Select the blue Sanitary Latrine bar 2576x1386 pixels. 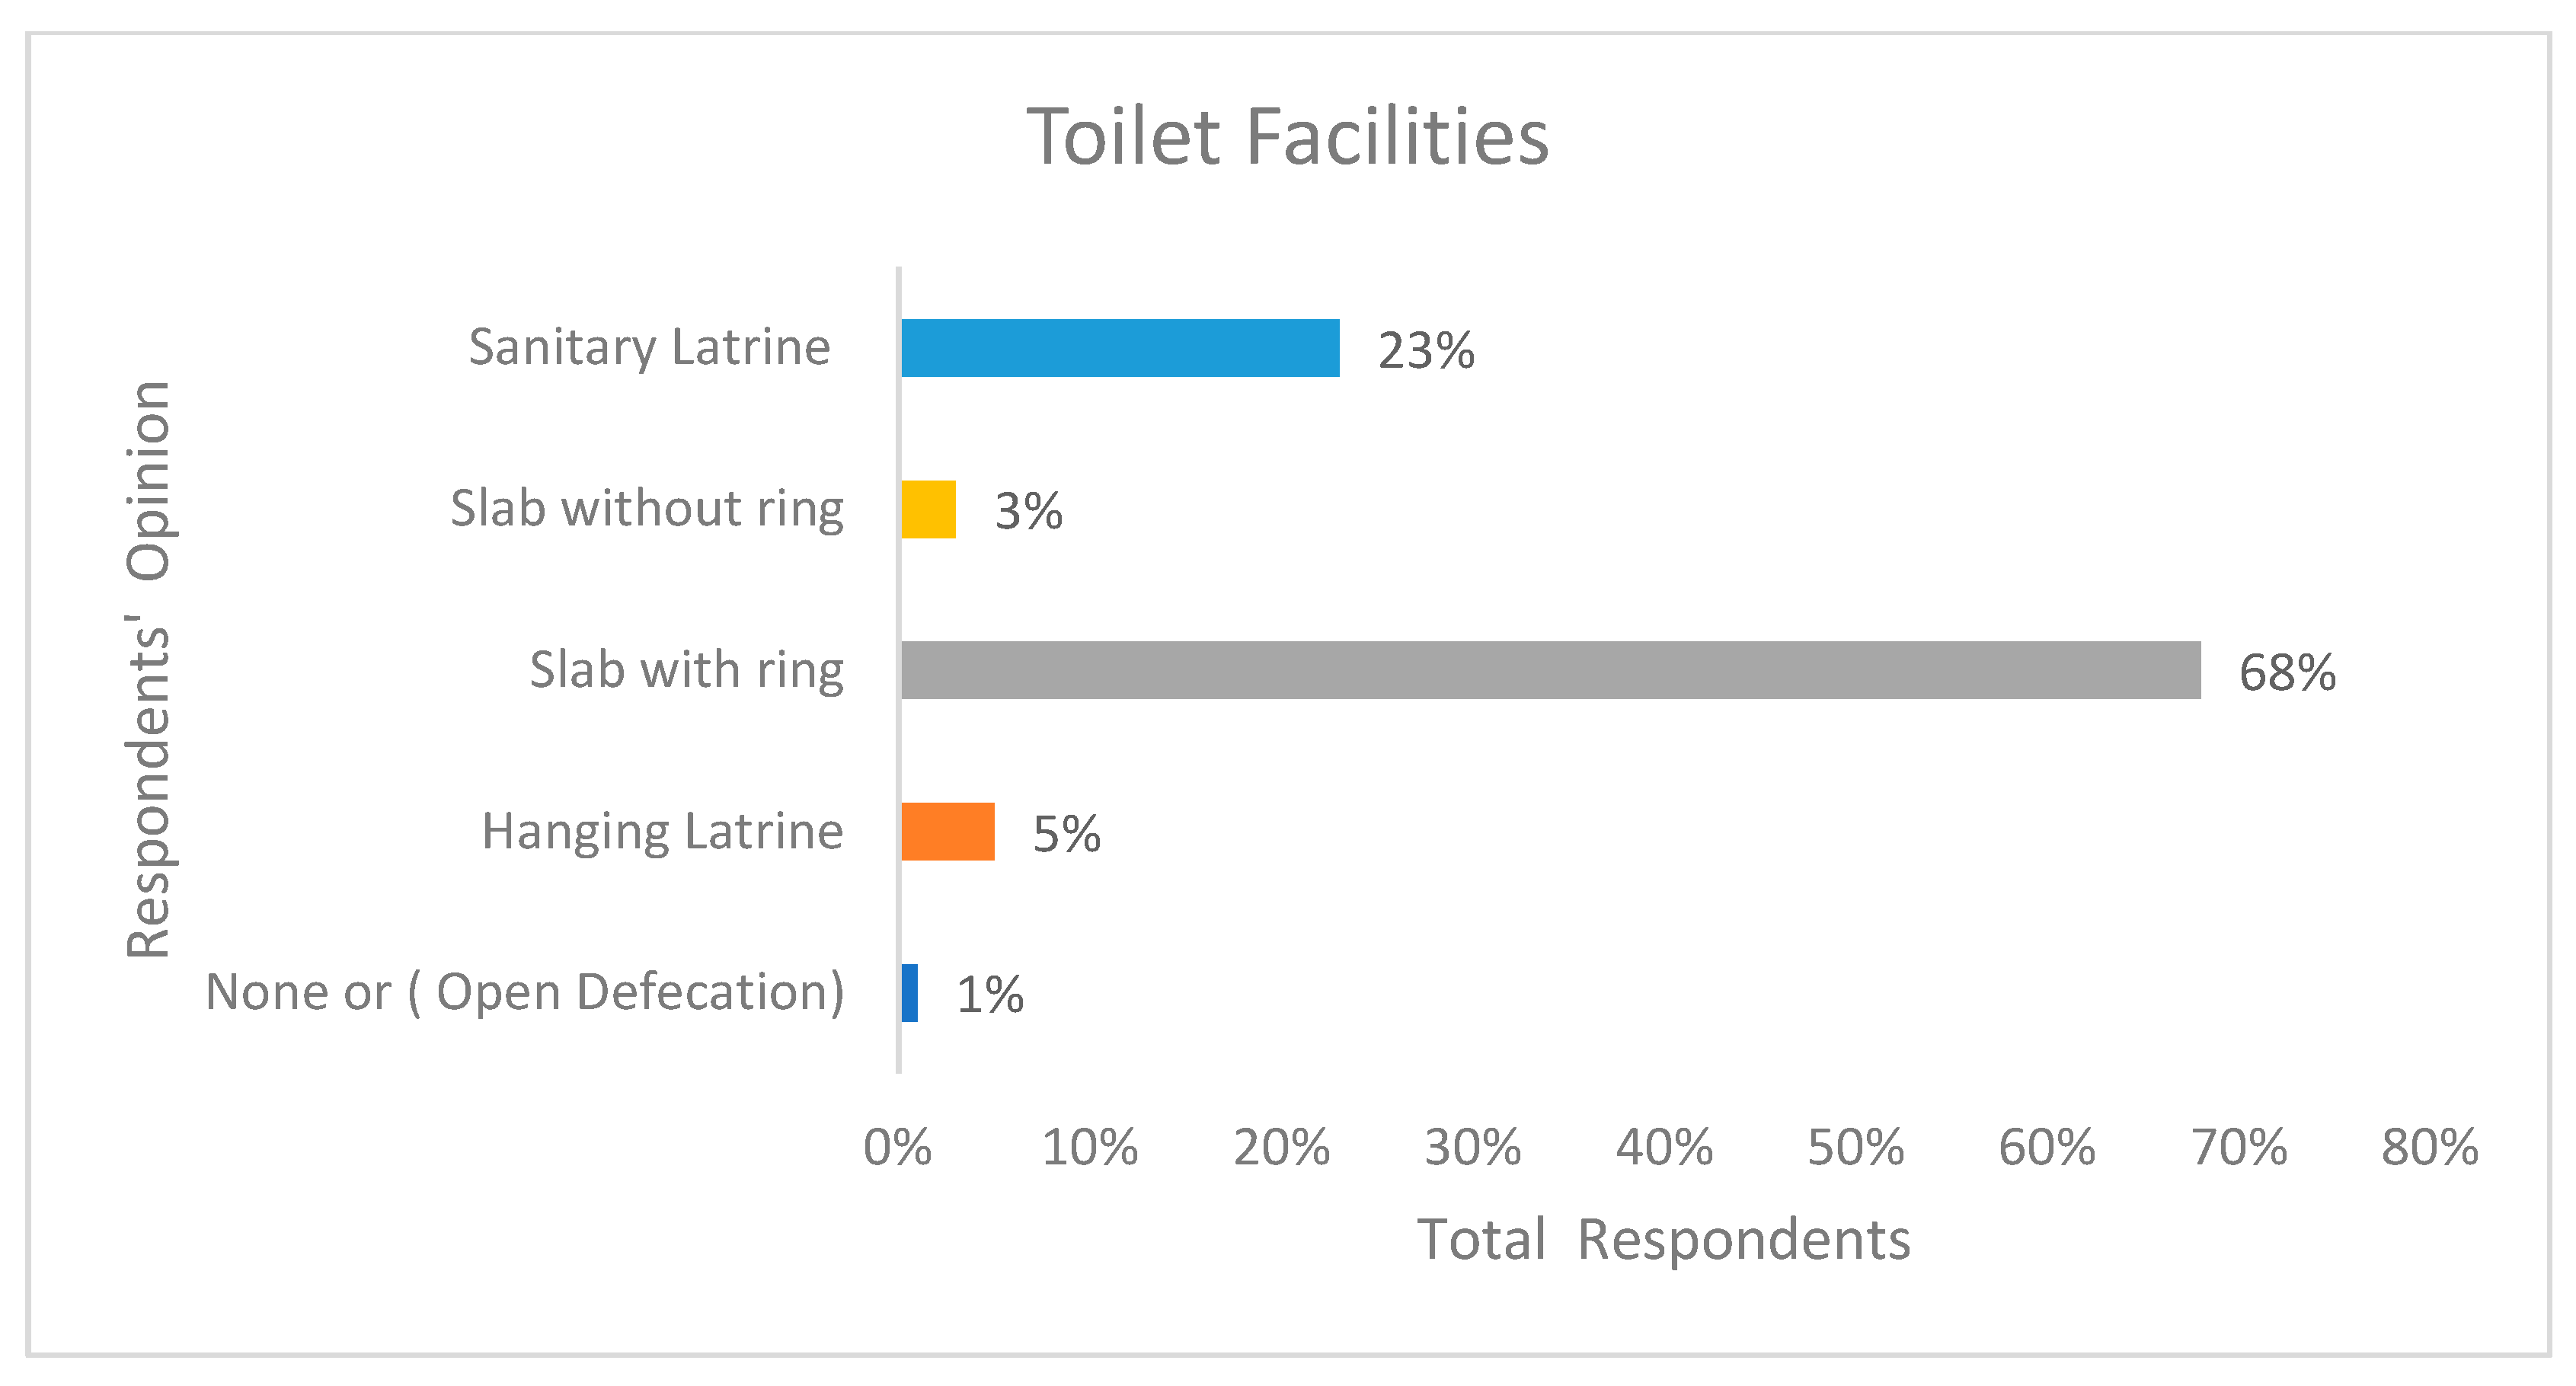pos(1120,348)
